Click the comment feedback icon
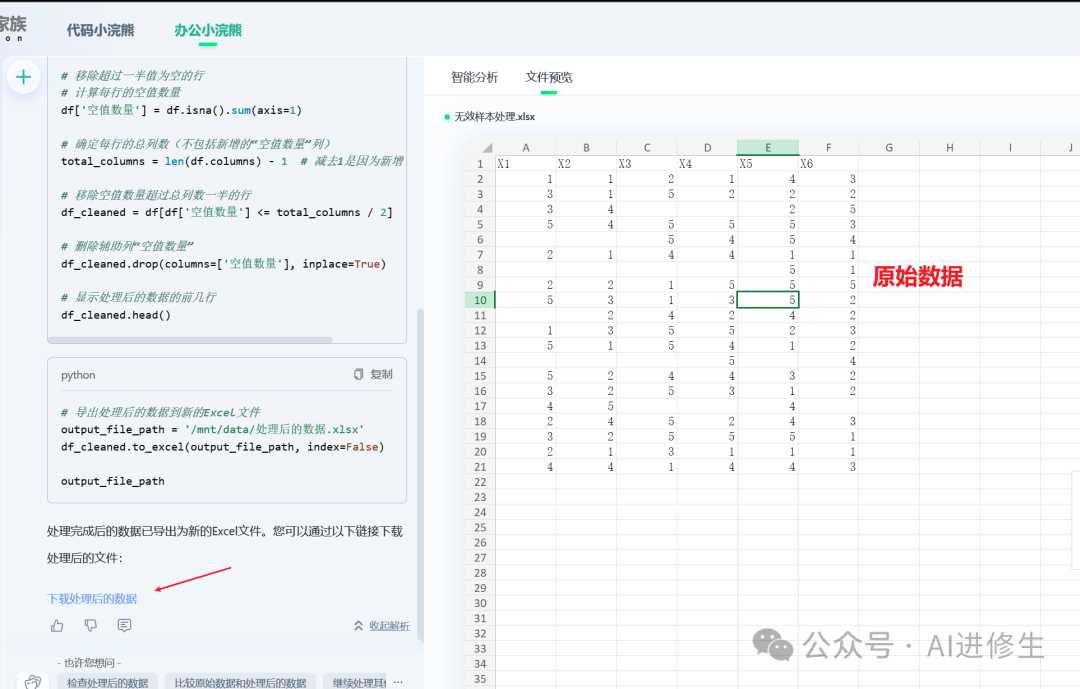 point(124,625)
